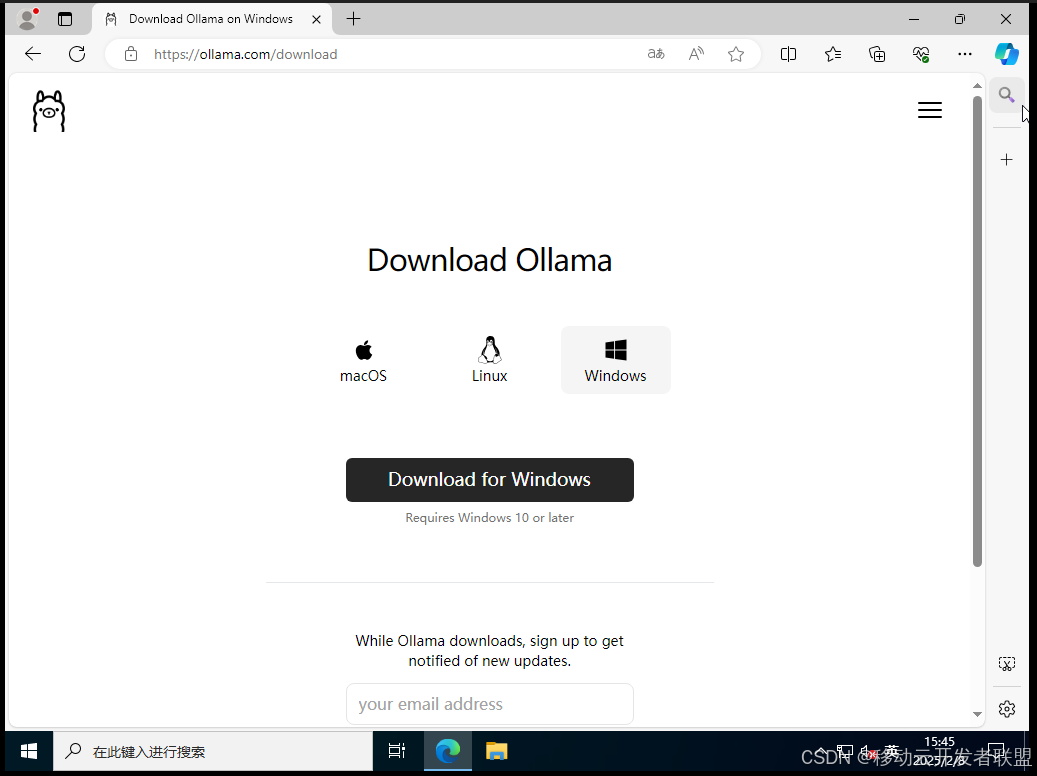This screenshot has height=776, width=1037.
Task: Go back to the previous page
Action: click(33, 54)
